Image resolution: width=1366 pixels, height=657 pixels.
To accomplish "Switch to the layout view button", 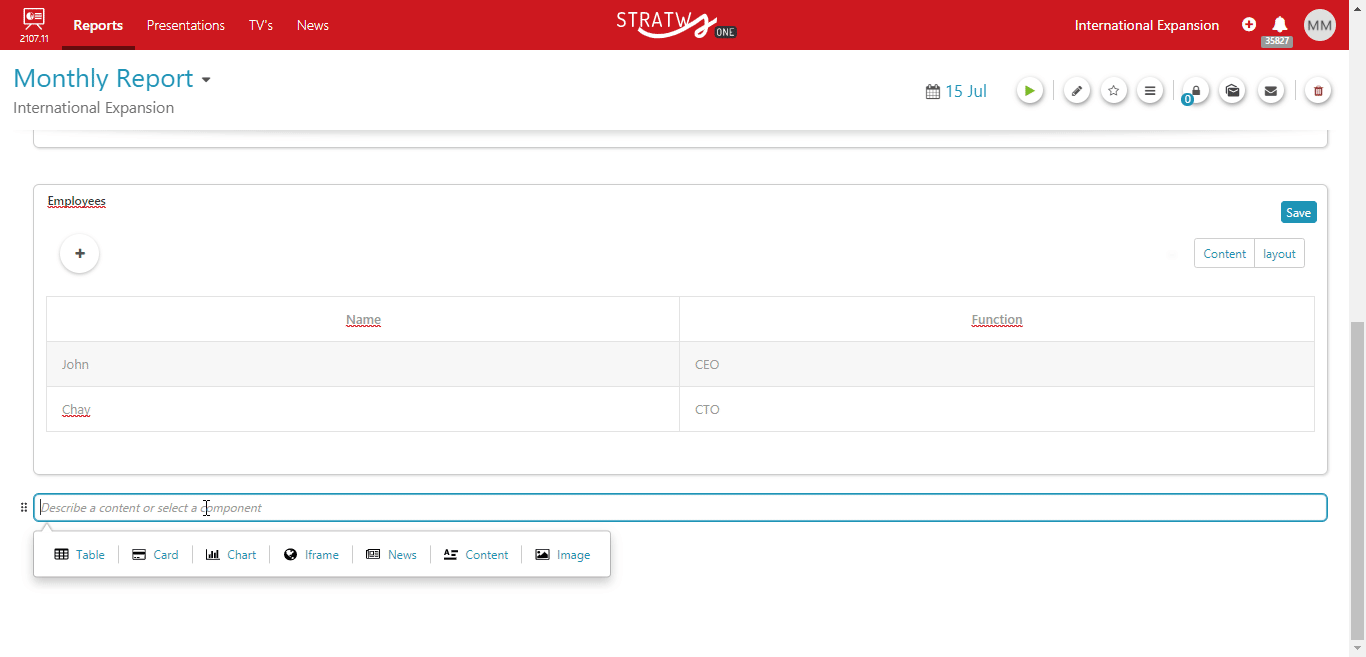I will coord(1279,254).
